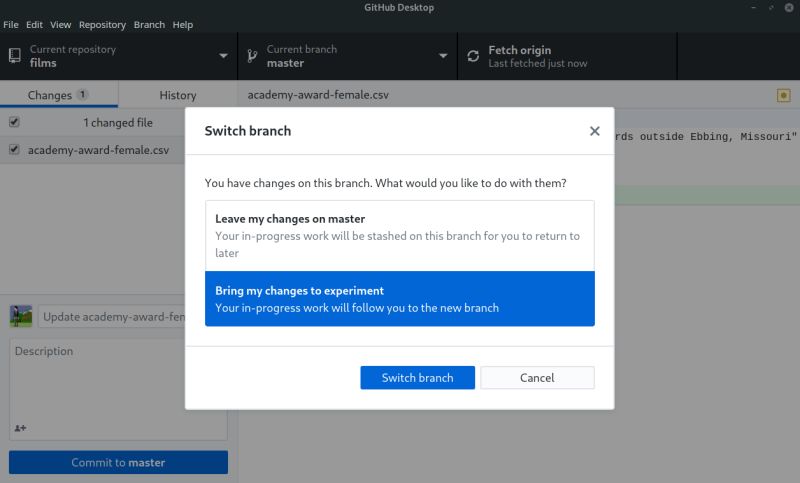The width and height of the screenshot is (800, 483).
Task: Select 'Leave my changes on master' option
Action: point(399,236)
